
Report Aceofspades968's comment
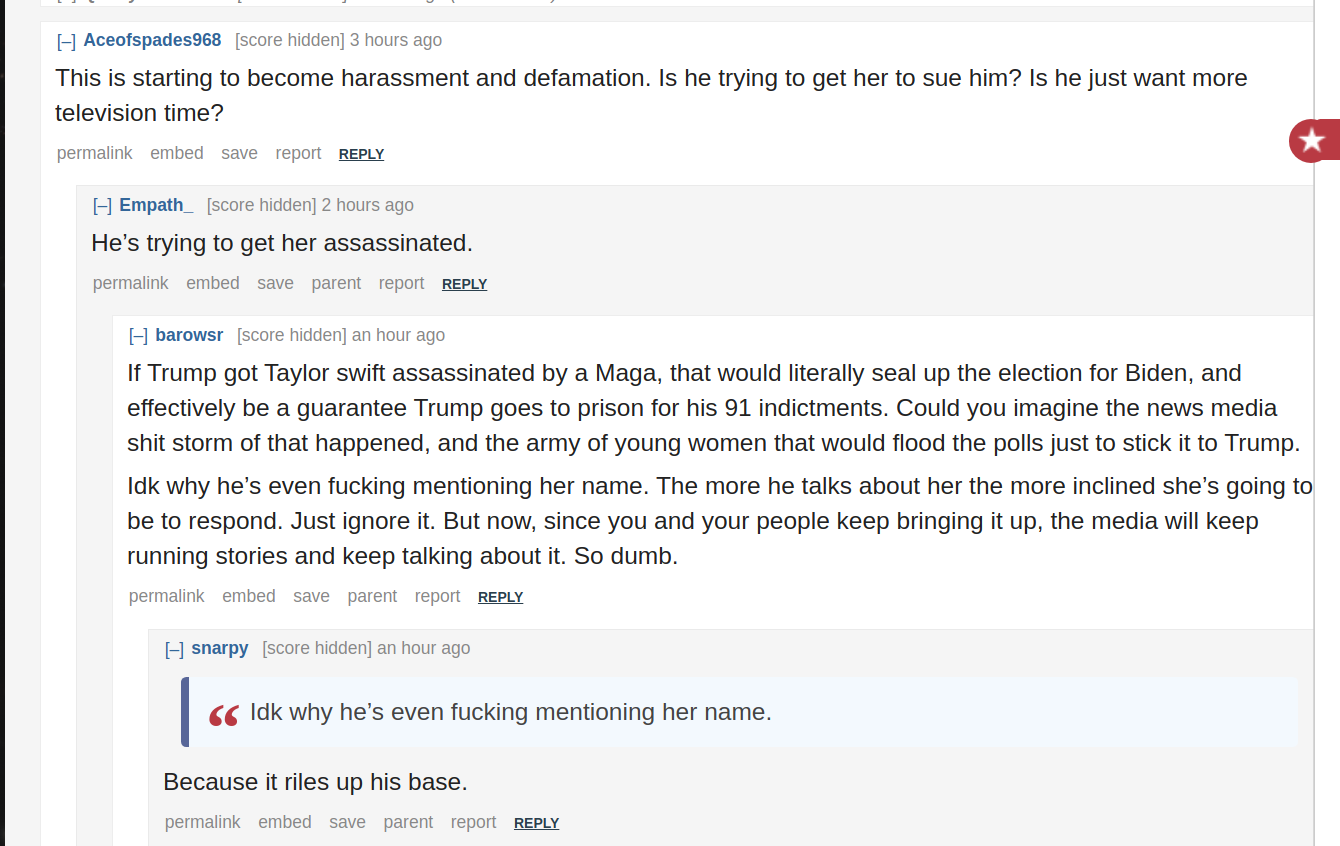[298, 153]
